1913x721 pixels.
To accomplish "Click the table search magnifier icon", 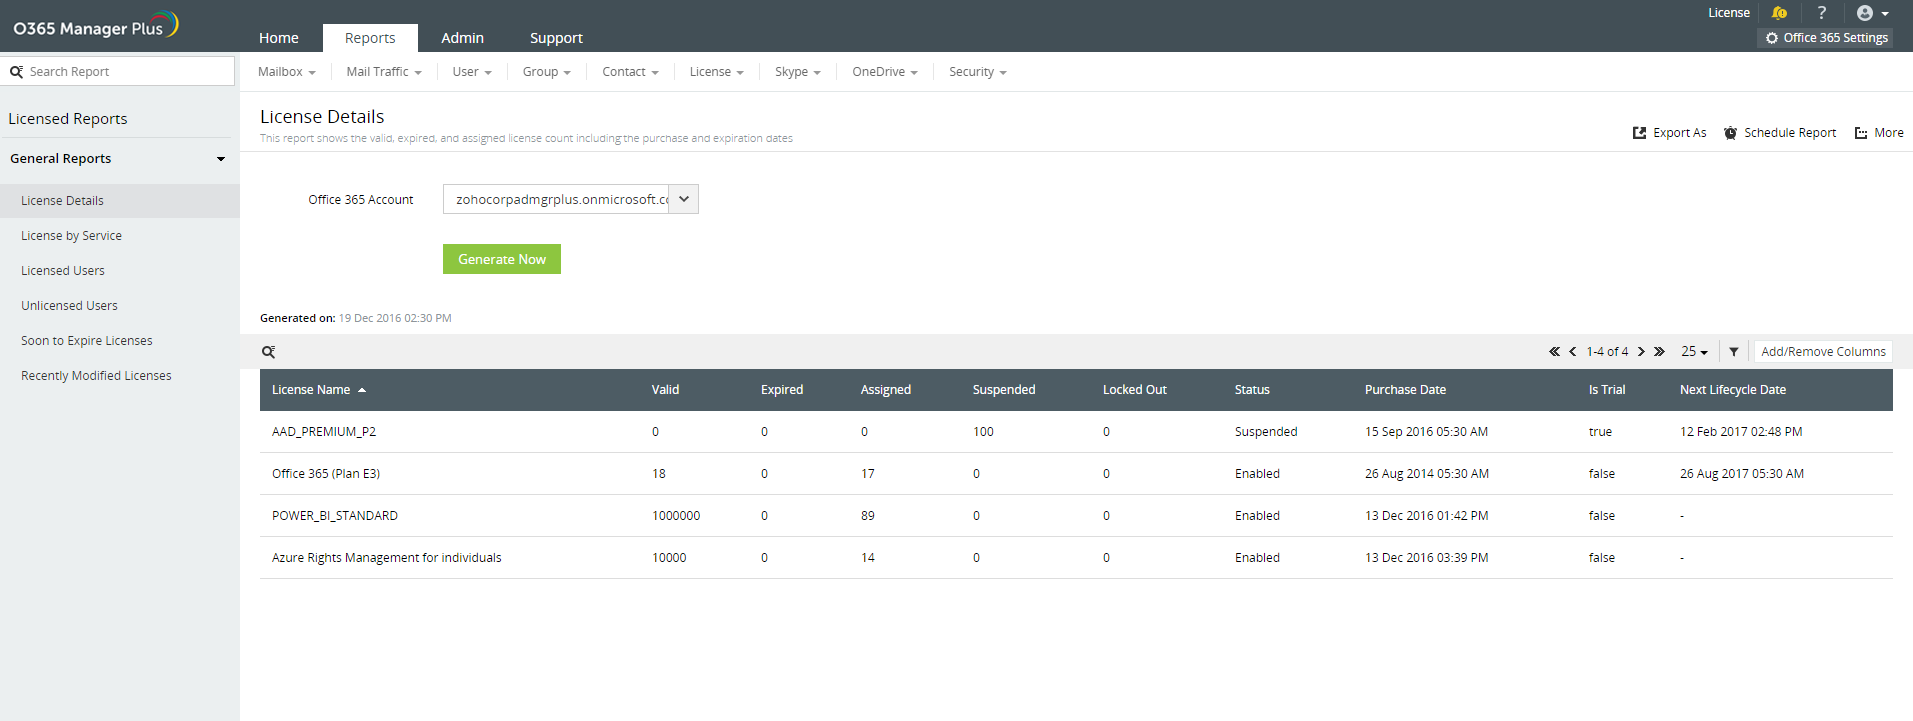I will click(268, 352).
